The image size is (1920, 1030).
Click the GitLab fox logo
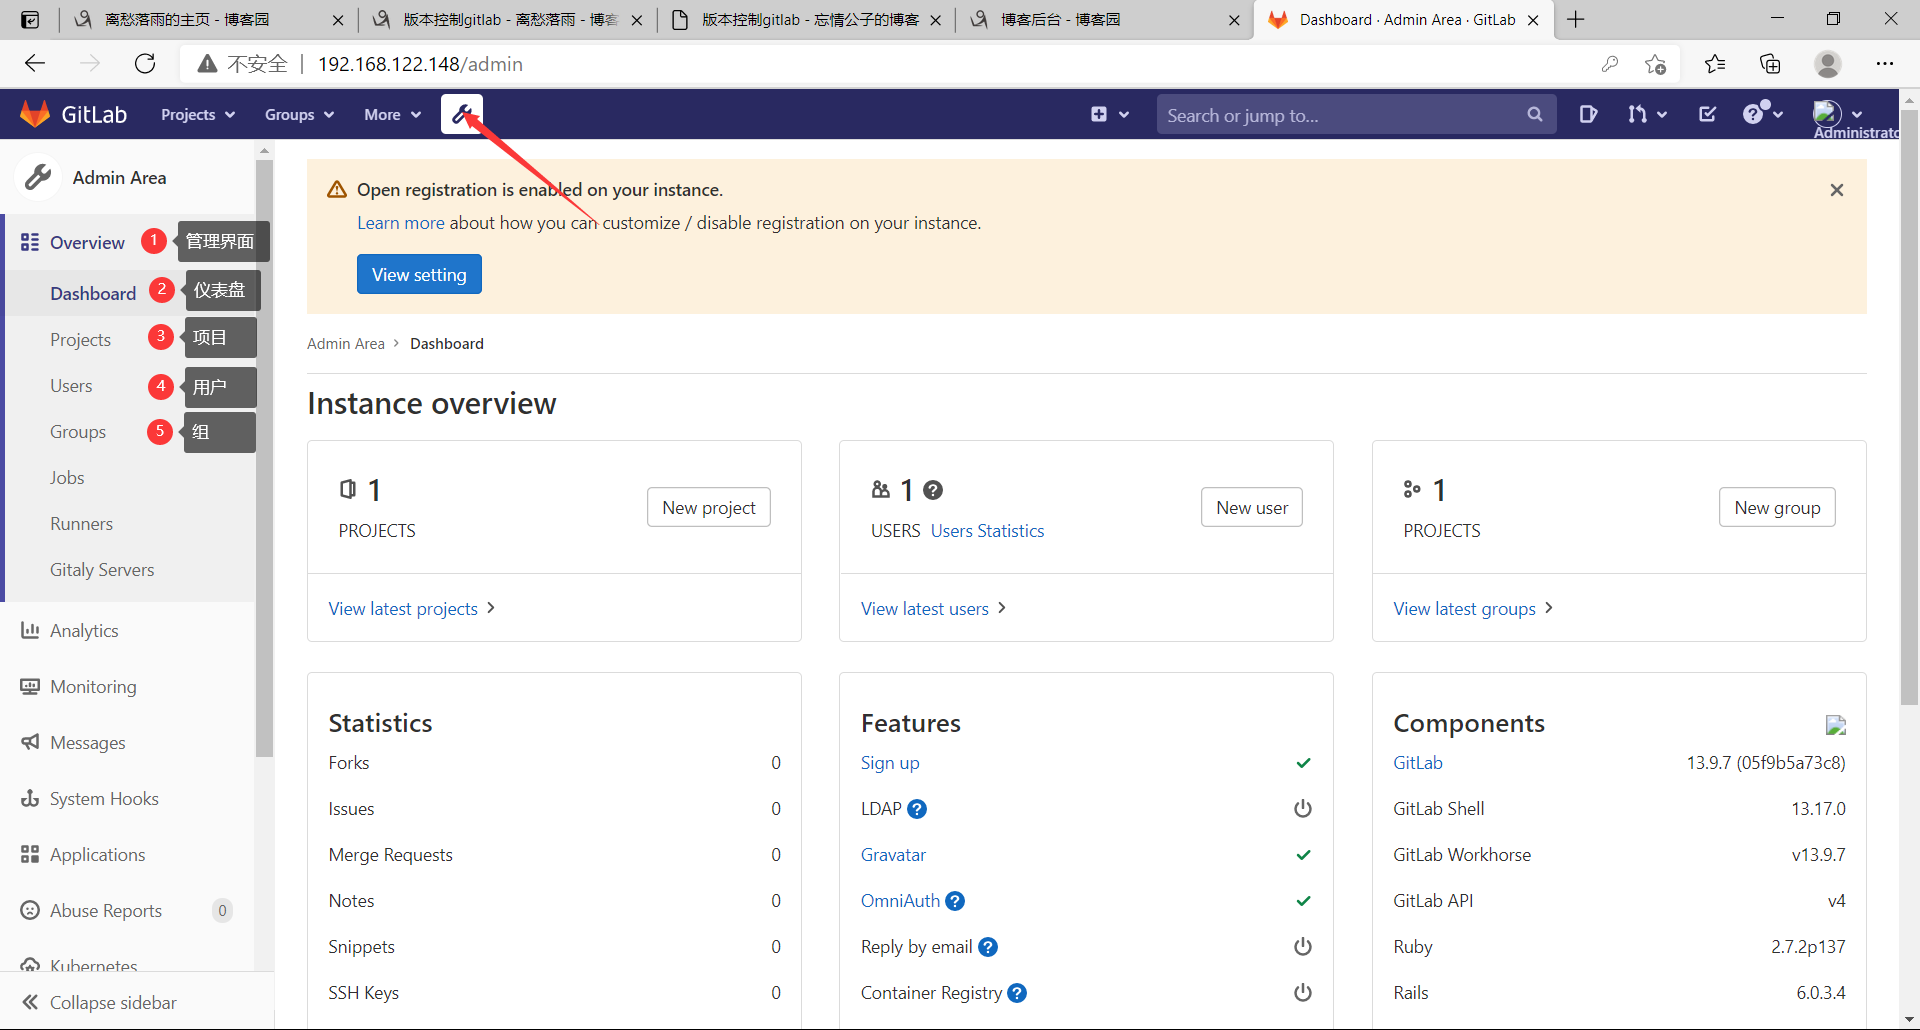(35, 114)
